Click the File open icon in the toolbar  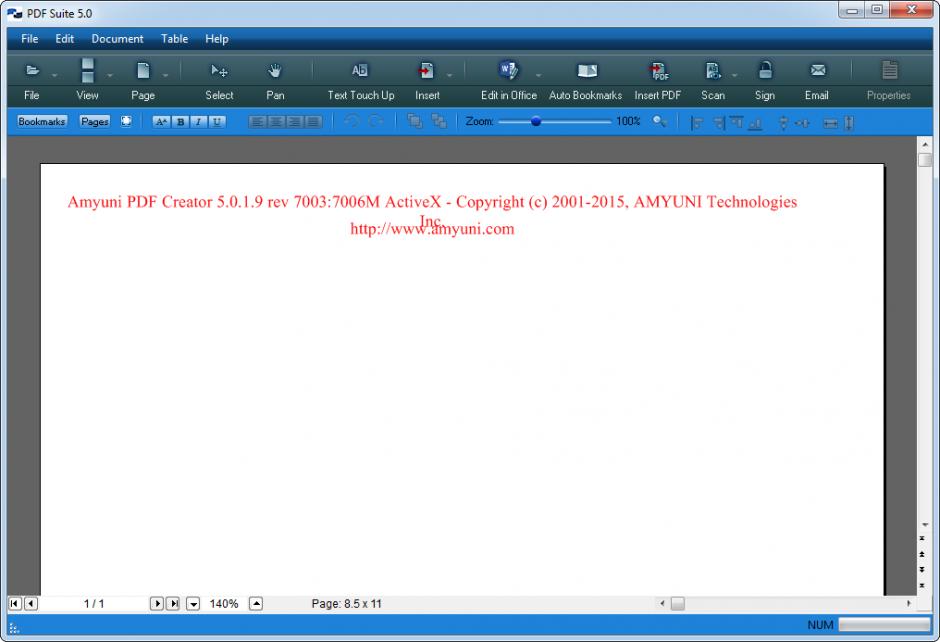pos(32,71)
